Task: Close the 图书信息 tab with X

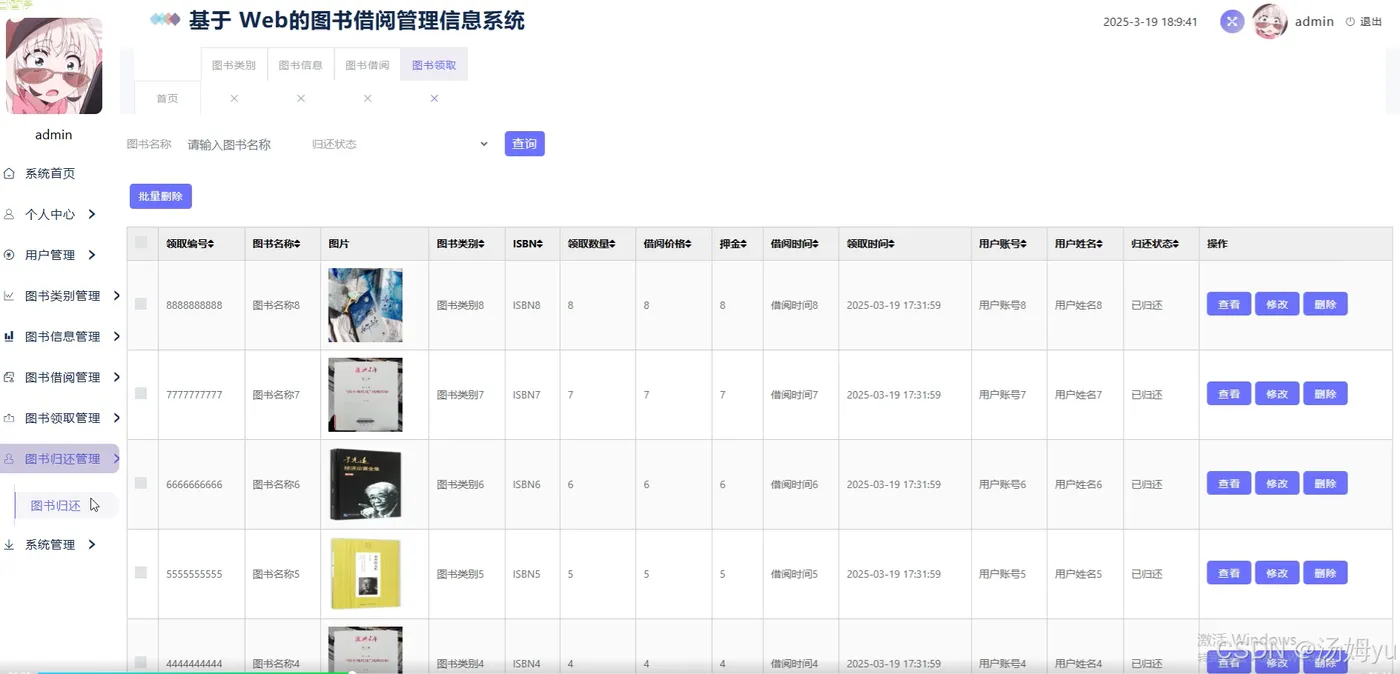Action: pos(301,98)
